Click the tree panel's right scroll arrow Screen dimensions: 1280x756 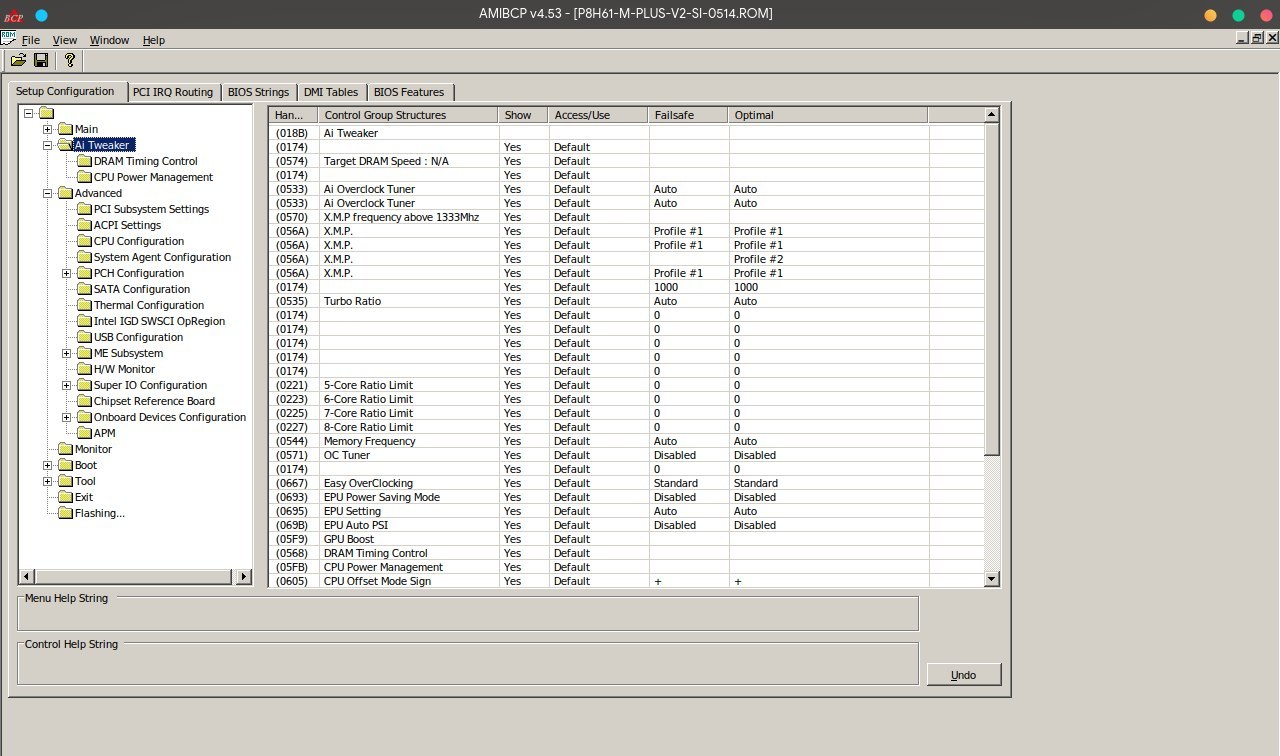tap(243, 577)
